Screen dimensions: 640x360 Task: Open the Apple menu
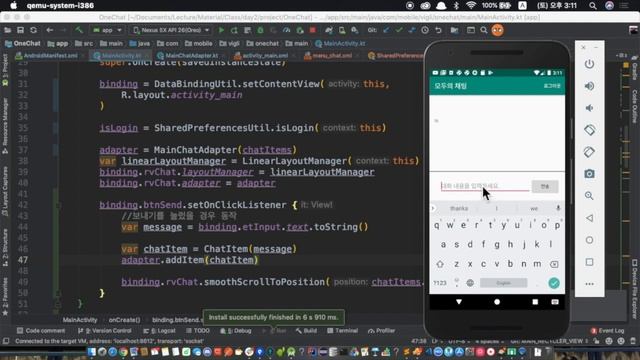pyautogui.click(x=13, y=6)
